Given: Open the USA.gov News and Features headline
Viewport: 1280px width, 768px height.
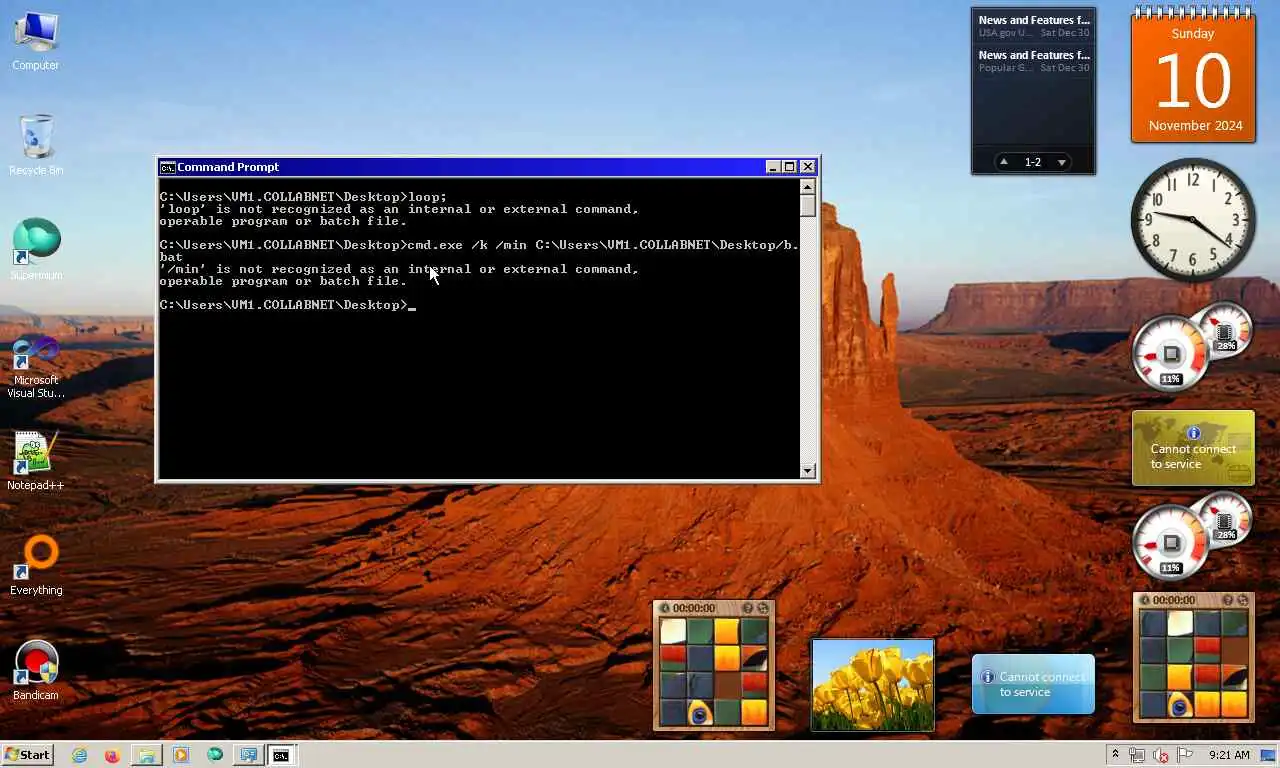Looking at the screenshot, I should point(1034,26).
